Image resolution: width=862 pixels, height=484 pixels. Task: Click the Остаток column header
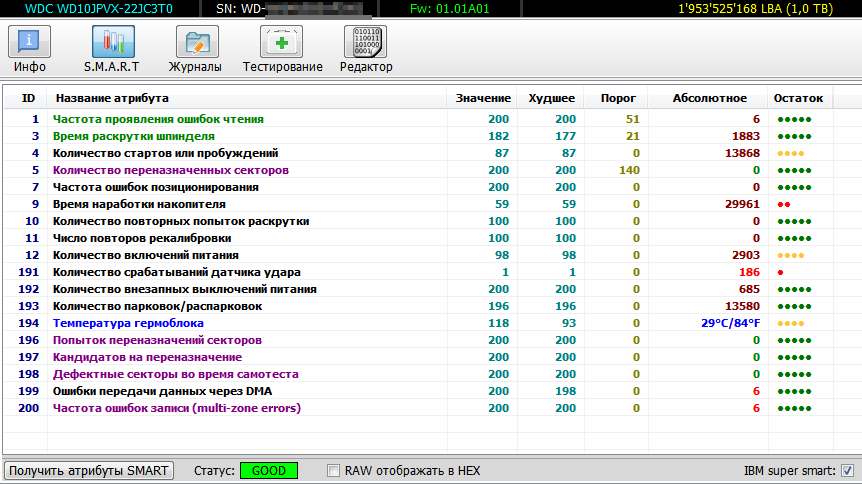(798, 98)
